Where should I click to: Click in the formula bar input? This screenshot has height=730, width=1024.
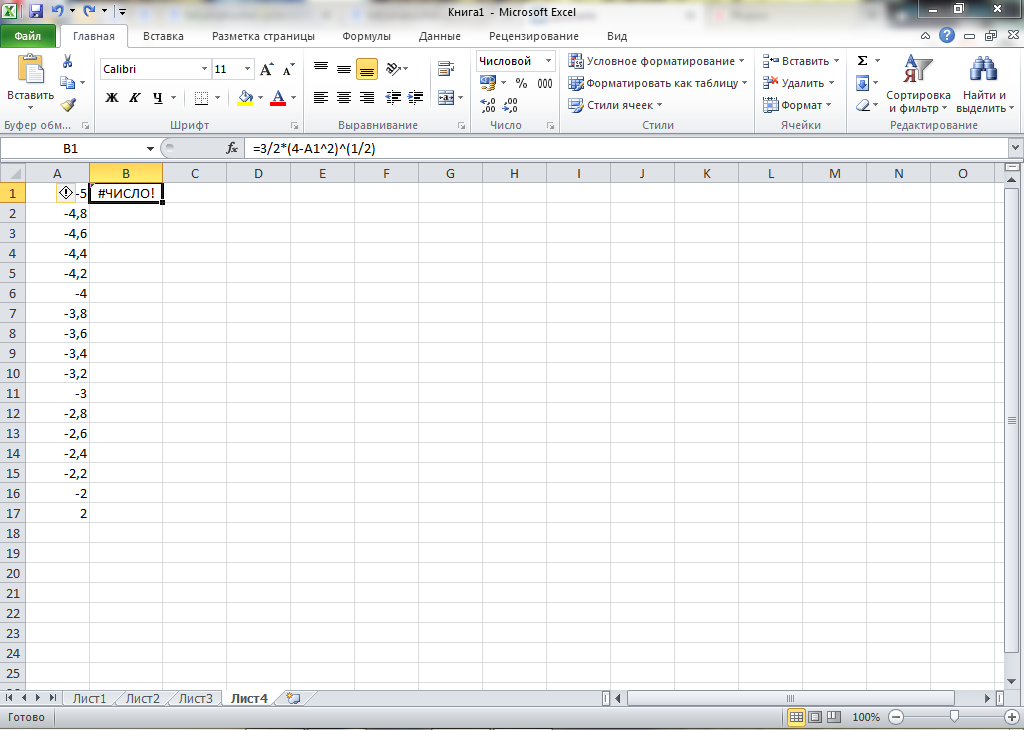626,149
